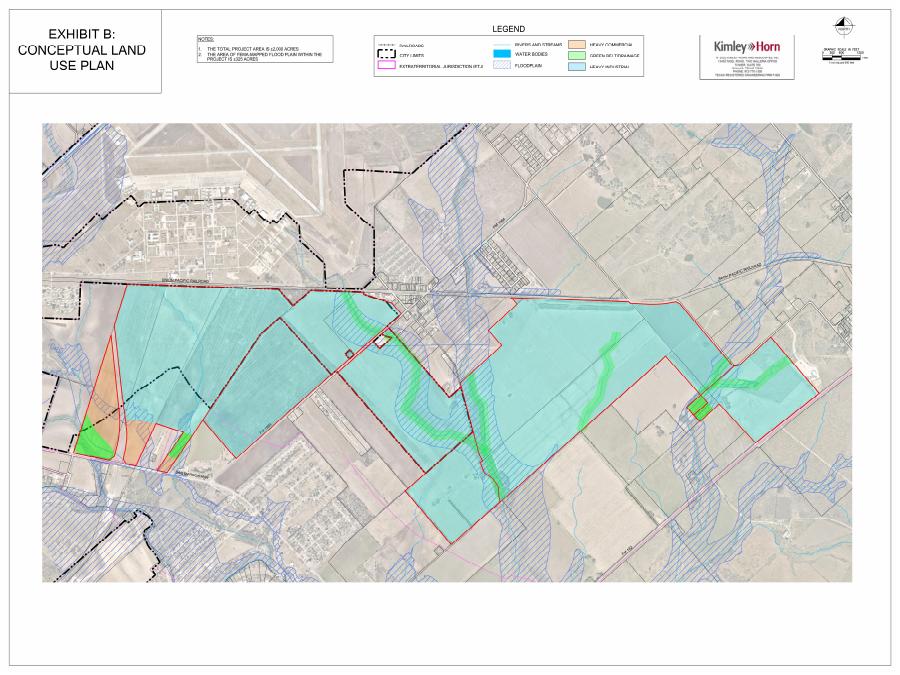Click the note about FEMA-mapped flood plain
The image size is (900, 675).
tap(260, 56)
